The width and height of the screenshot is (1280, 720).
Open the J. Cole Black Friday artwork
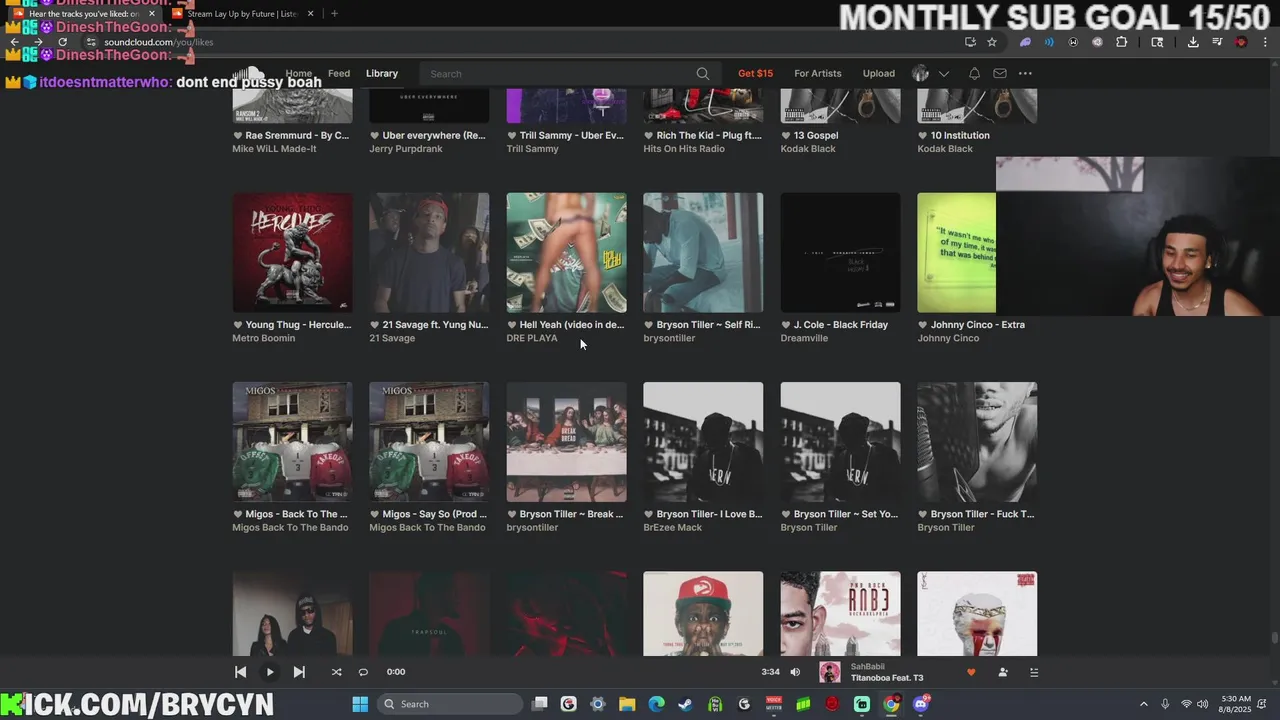pos(840,253)
